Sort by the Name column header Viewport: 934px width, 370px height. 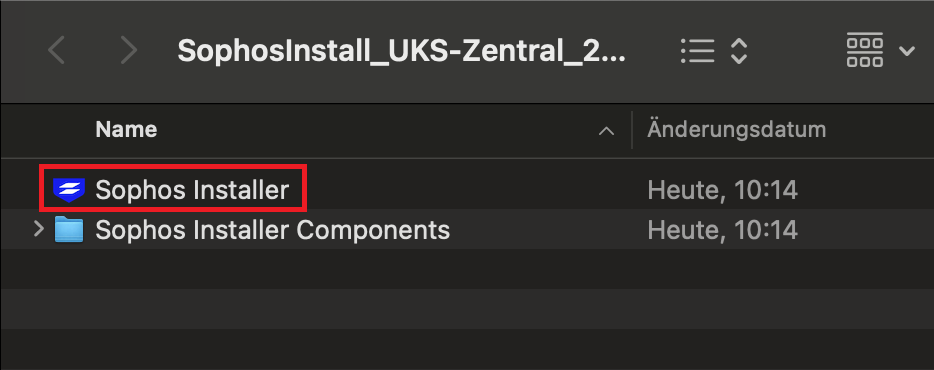[126, 129]
